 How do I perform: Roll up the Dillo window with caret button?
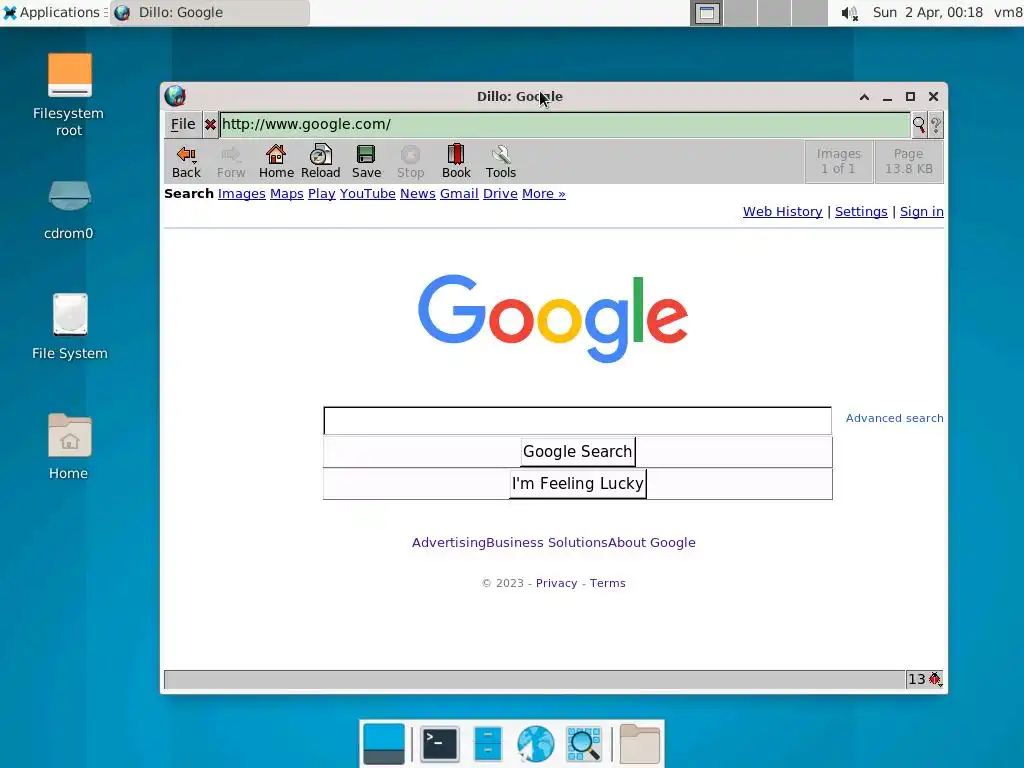coord(864,97)
